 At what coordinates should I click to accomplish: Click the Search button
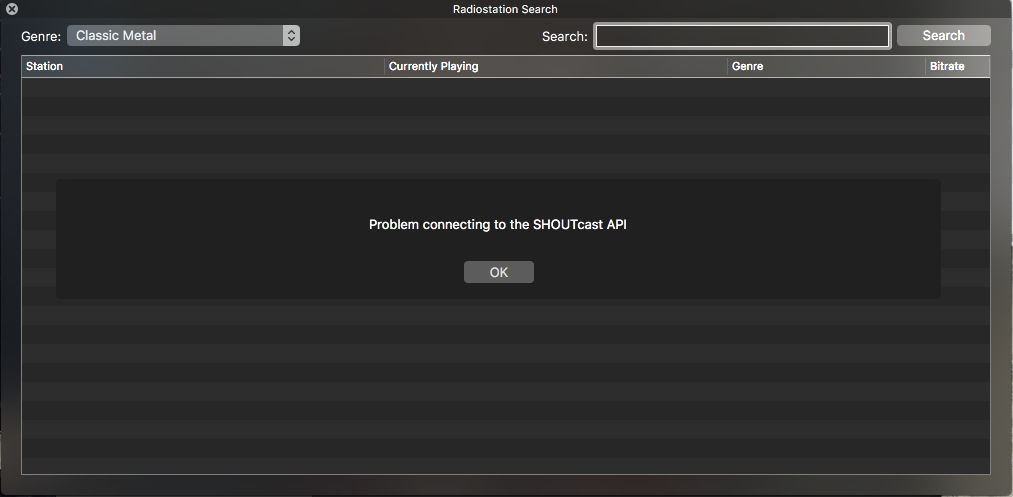[943, 36]
